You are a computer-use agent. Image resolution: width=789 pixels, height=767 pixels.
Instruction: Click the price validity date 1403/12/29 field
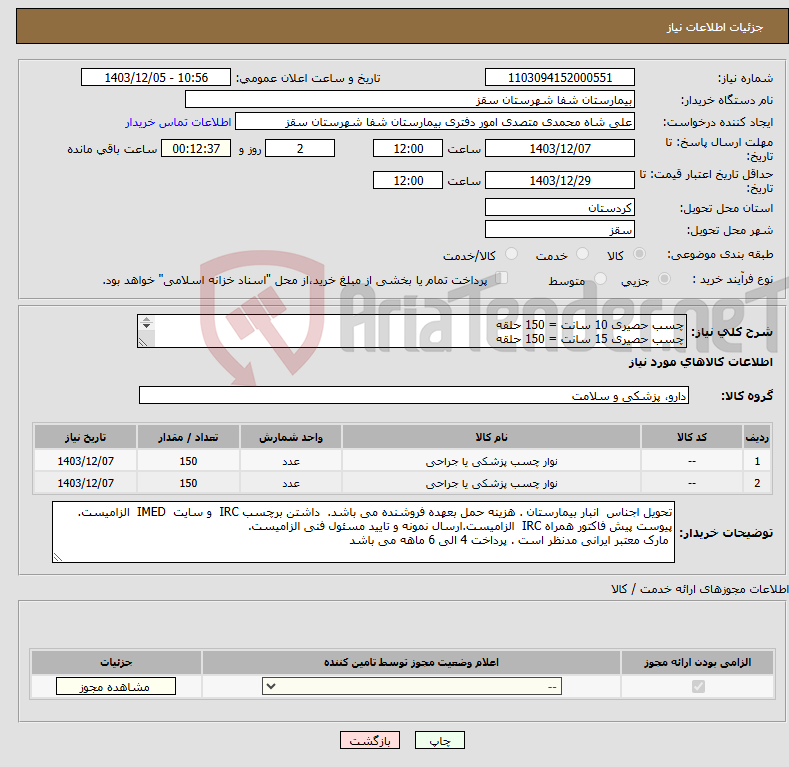point(560,180)
